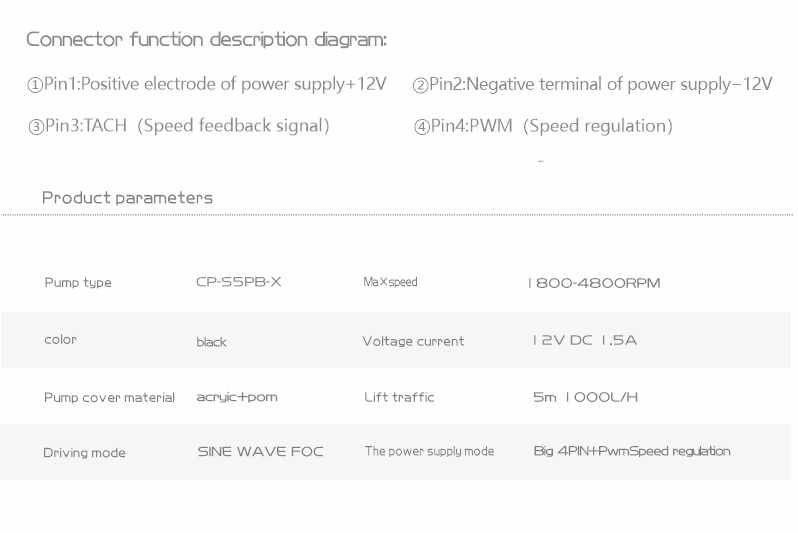Select the black color value

pyautogui.click(x=211, y=342)
